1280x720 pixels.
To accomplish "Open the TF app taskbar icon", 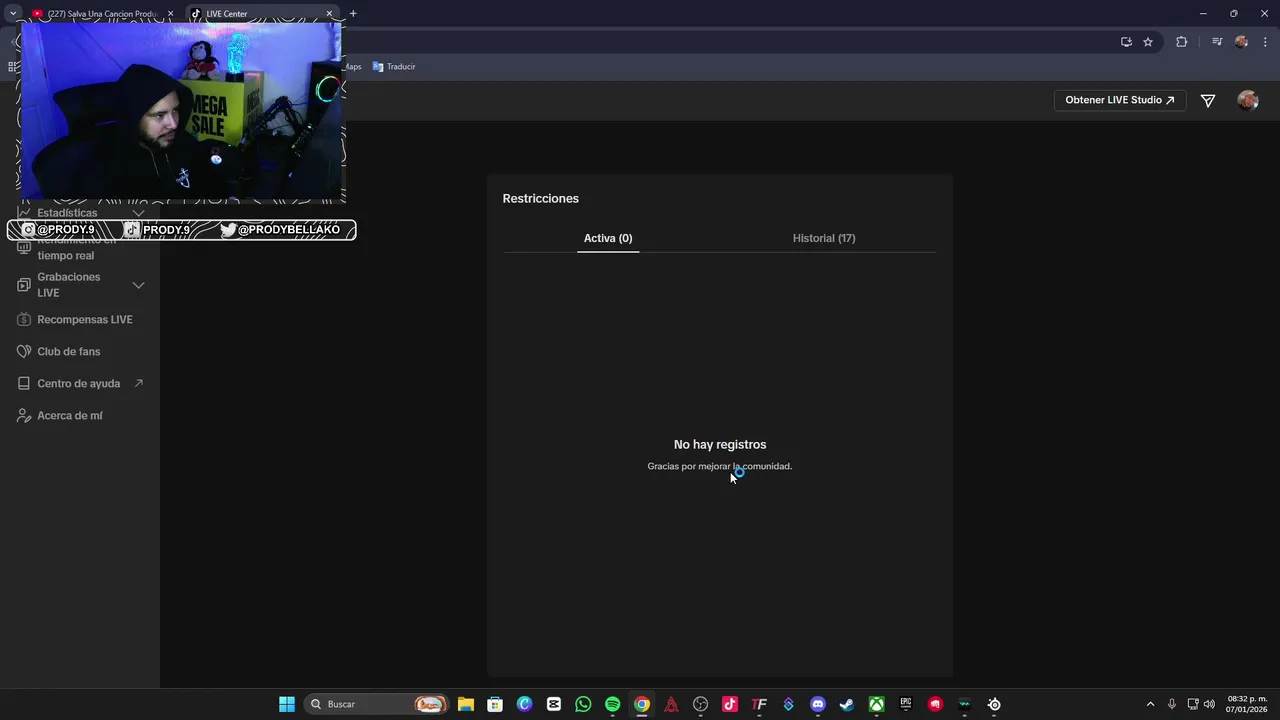I will [759, 704].
